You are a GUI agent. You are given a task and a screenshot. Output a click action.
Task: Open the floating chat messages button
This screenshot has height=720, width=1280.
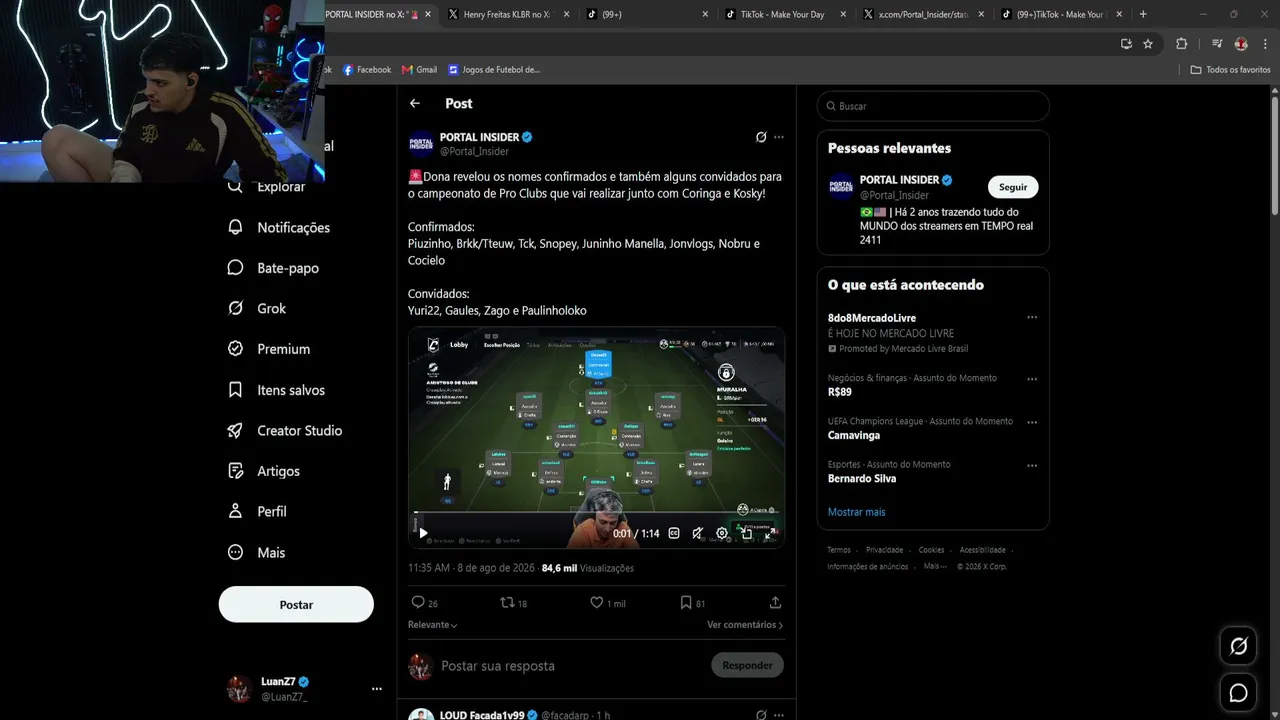coord(1238,692)
